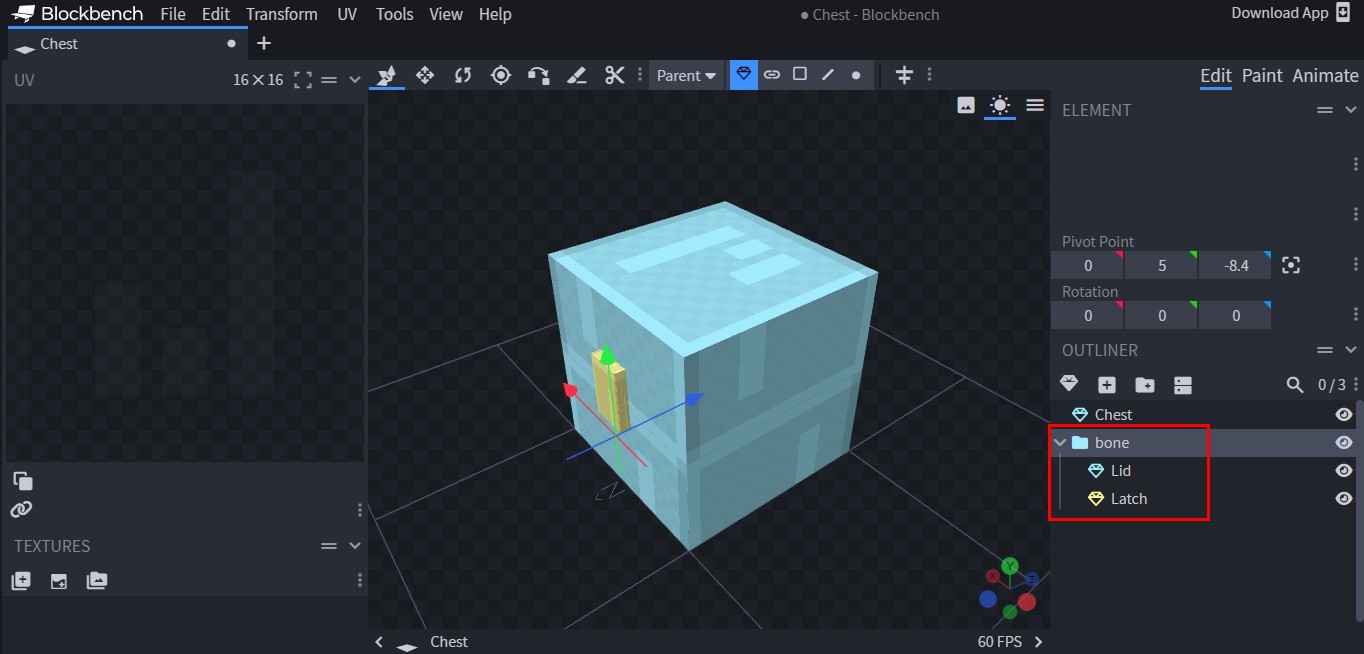
Task: Hide the bone group with its eye icon
Action: click(x=1344, y=443)
